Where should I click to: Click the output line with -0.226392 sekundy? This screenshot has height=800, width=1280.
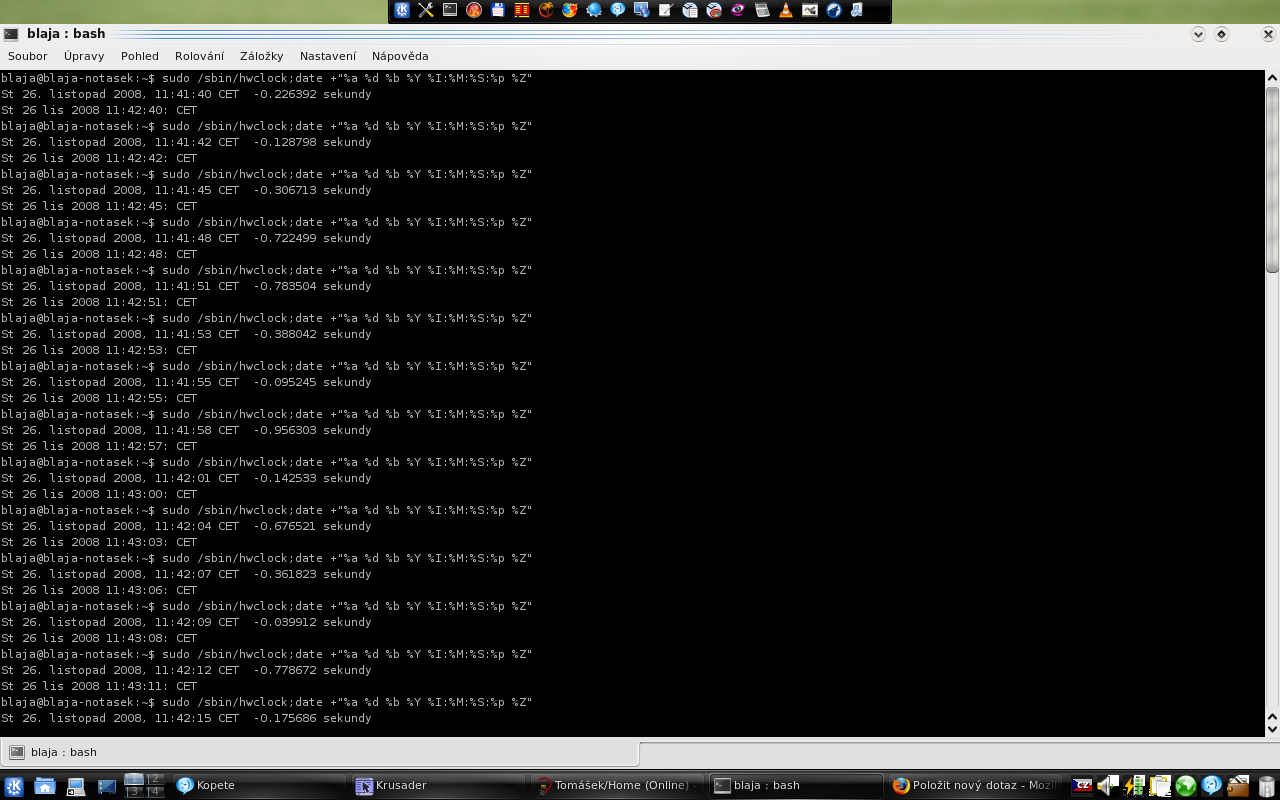(186, 94)
